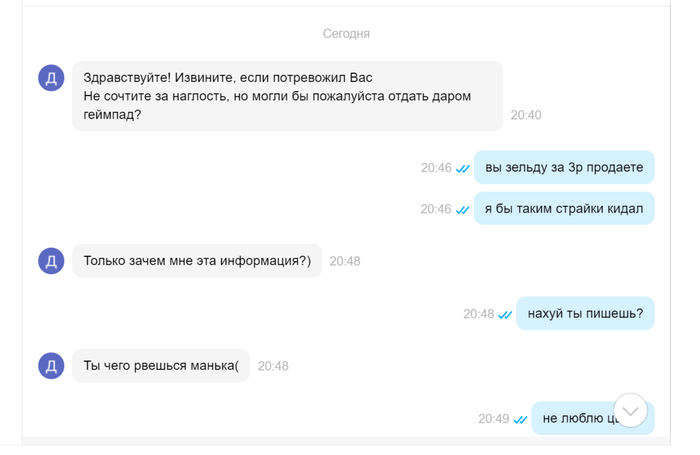This screenshot has height=455, width=700.
Task: Click read checkmarks beside "вы зельду за 3р продаете"
Action: click(463, 168)
